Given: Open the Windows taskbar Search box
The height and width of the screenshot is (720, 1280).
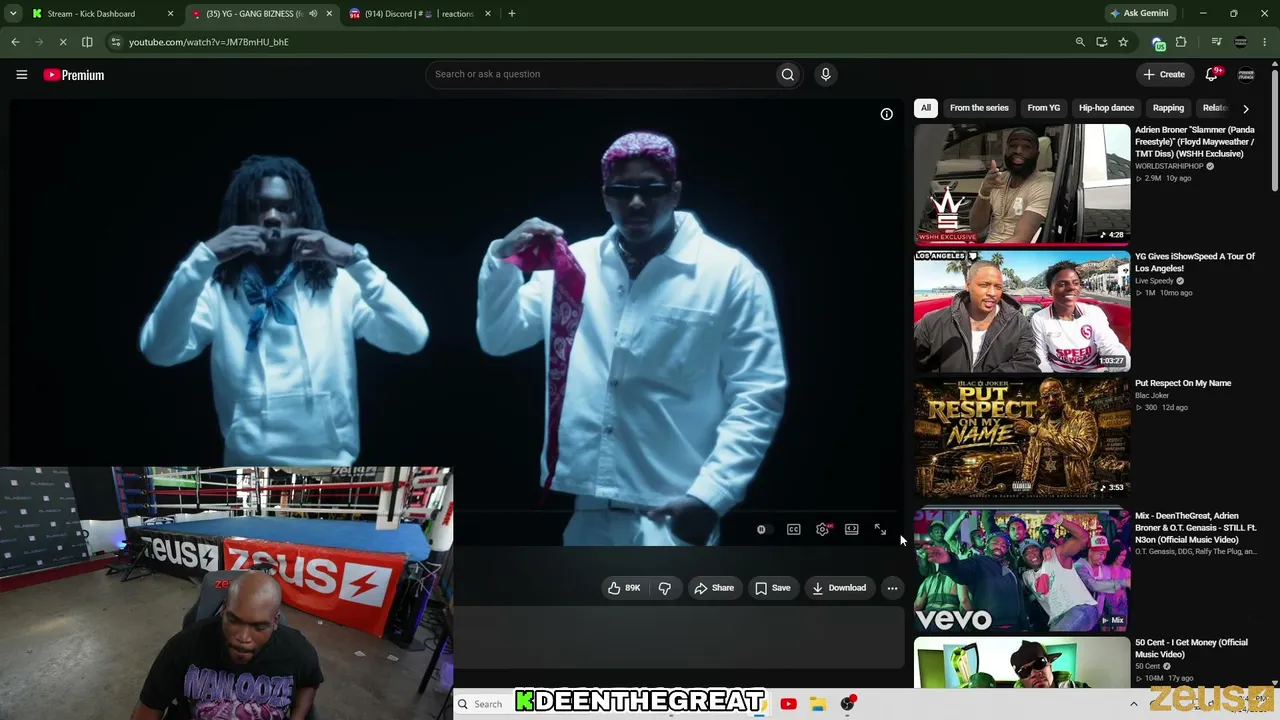Looking at the screenshot, I should 485,704.
